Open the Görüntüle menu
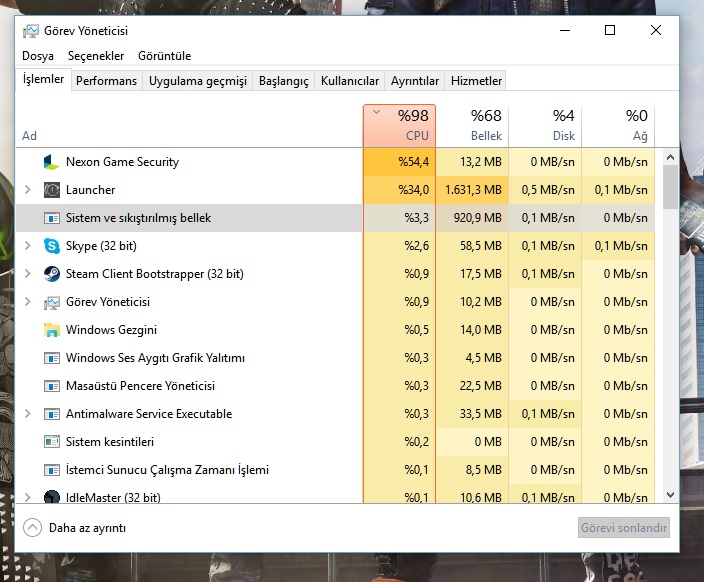 point(164,56)
